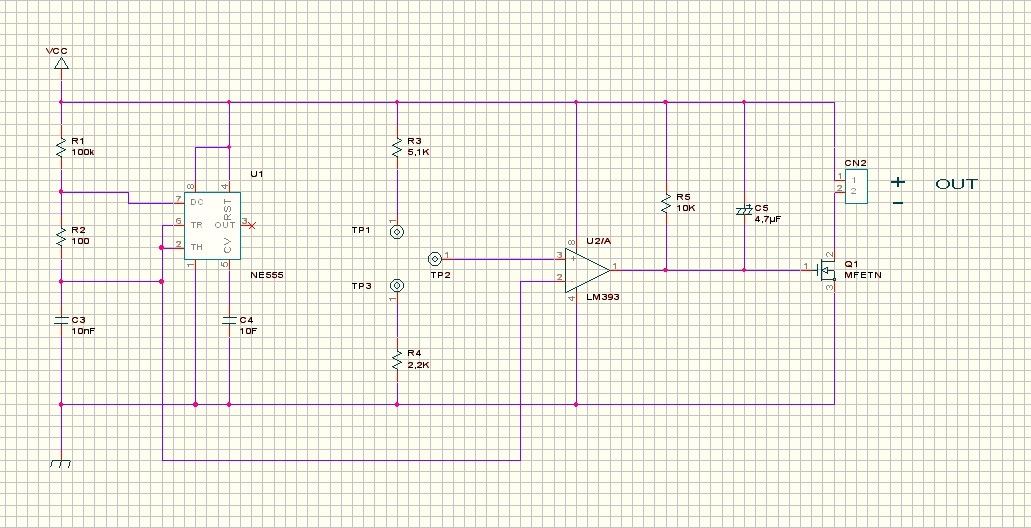Click the CN2 reference label
The width and height of the screenshot is (1031, 528).
(x=855, y=163)
